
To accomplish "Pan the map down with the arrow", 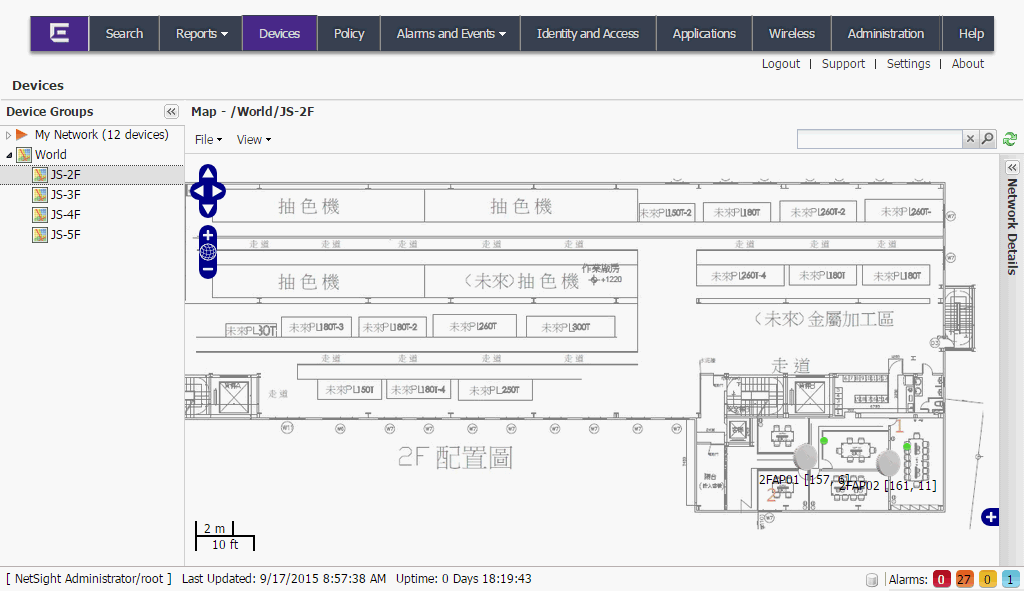I will 208,209.
